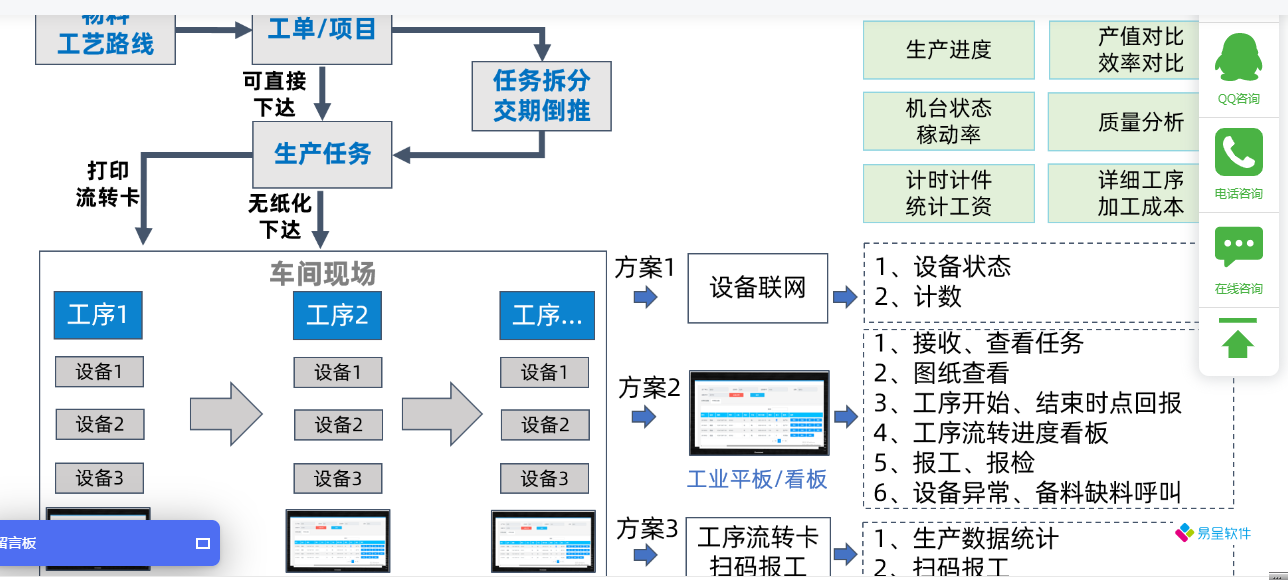Click the 工业平板/看板 caption
This screenshot has width=1288, height=580.
pyautogui.click(x=757, y=479)
